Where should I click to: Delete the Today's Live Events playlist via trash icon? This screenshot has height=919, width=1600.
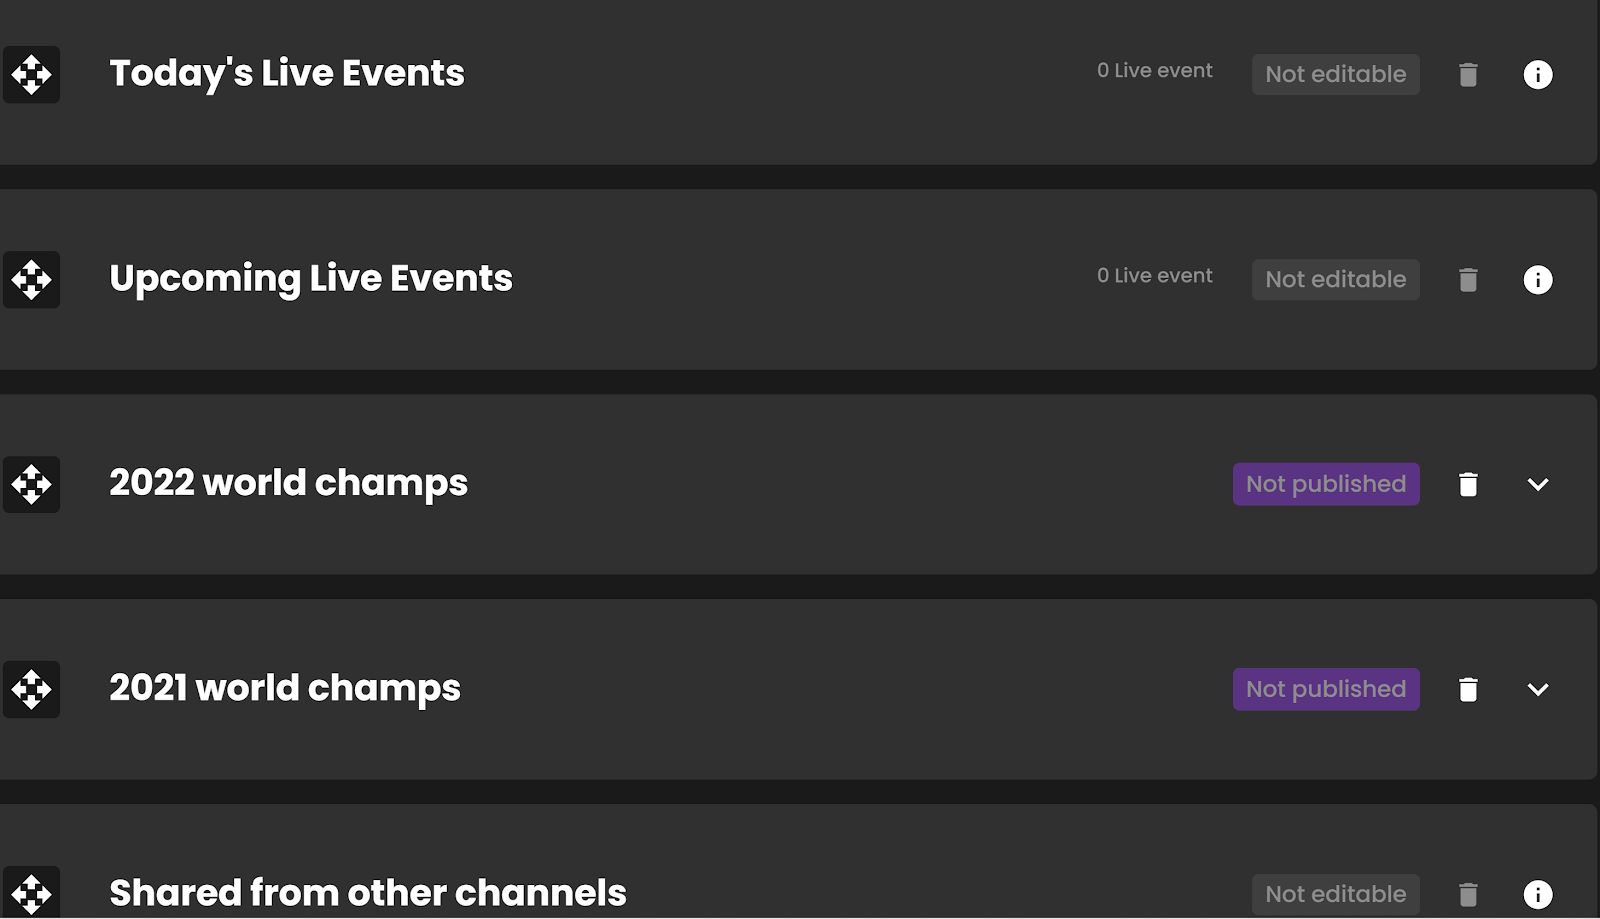point(1467,74)
